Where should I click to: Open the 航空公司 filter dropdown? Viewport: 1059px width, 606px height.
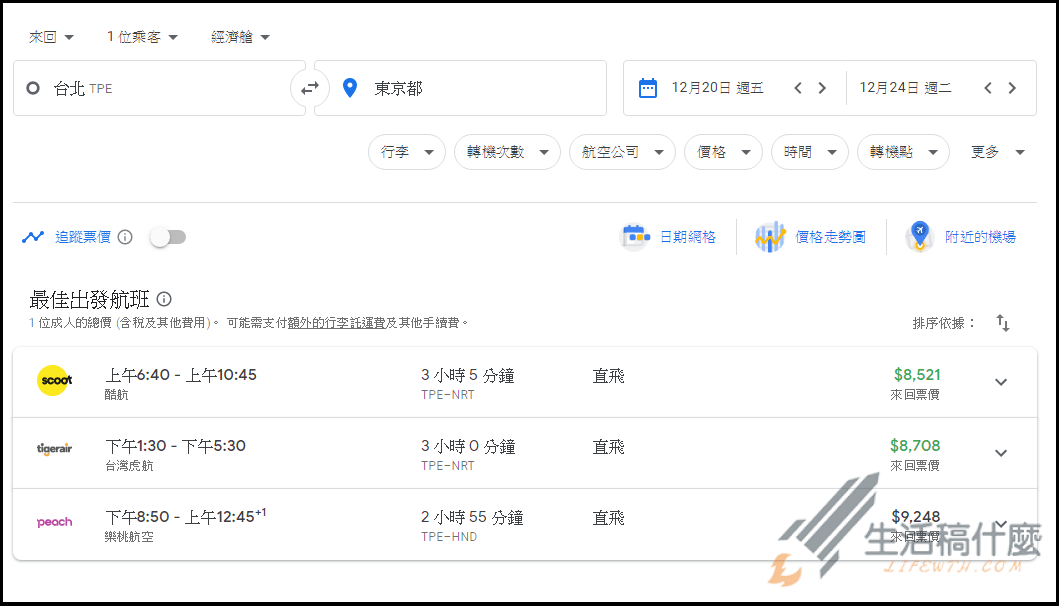(622, 152)
